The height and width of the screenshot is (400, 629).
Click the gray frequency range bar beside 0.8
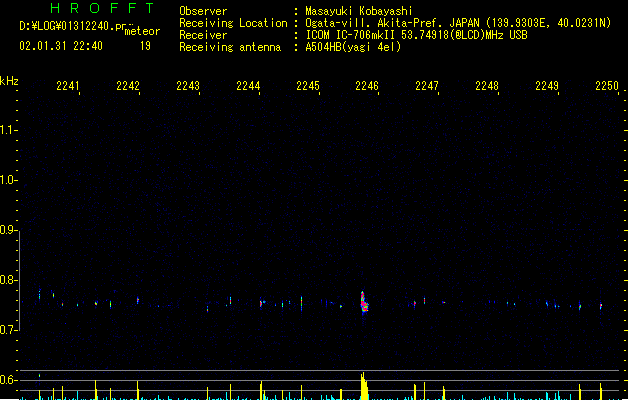coord(20,280)
